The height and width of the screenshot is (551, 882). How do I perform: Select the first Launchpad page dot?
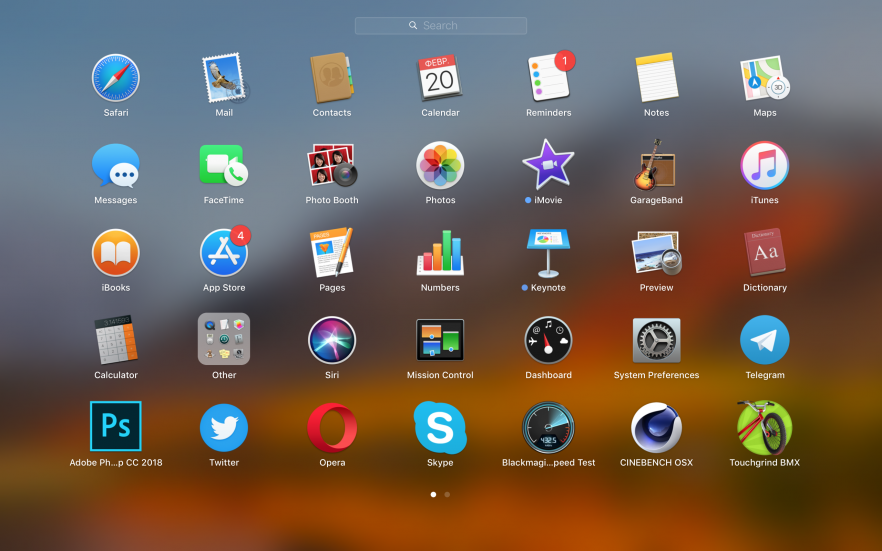click(433, 495)
